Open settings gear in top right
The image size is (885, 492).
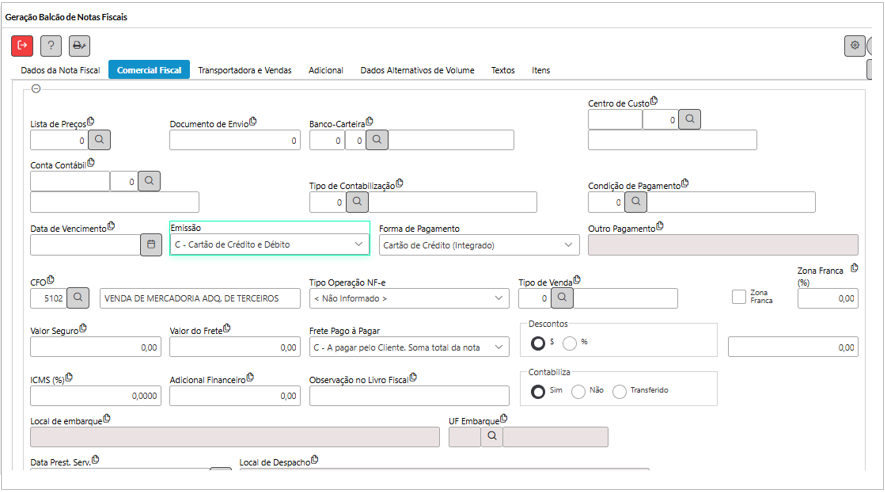coord(854,45)
